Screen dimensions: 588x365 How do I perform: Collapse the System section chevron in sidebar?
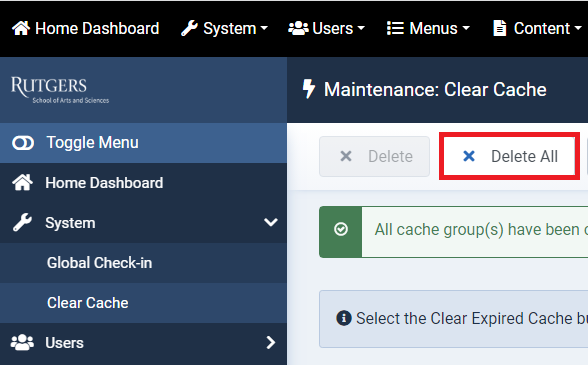271,222
